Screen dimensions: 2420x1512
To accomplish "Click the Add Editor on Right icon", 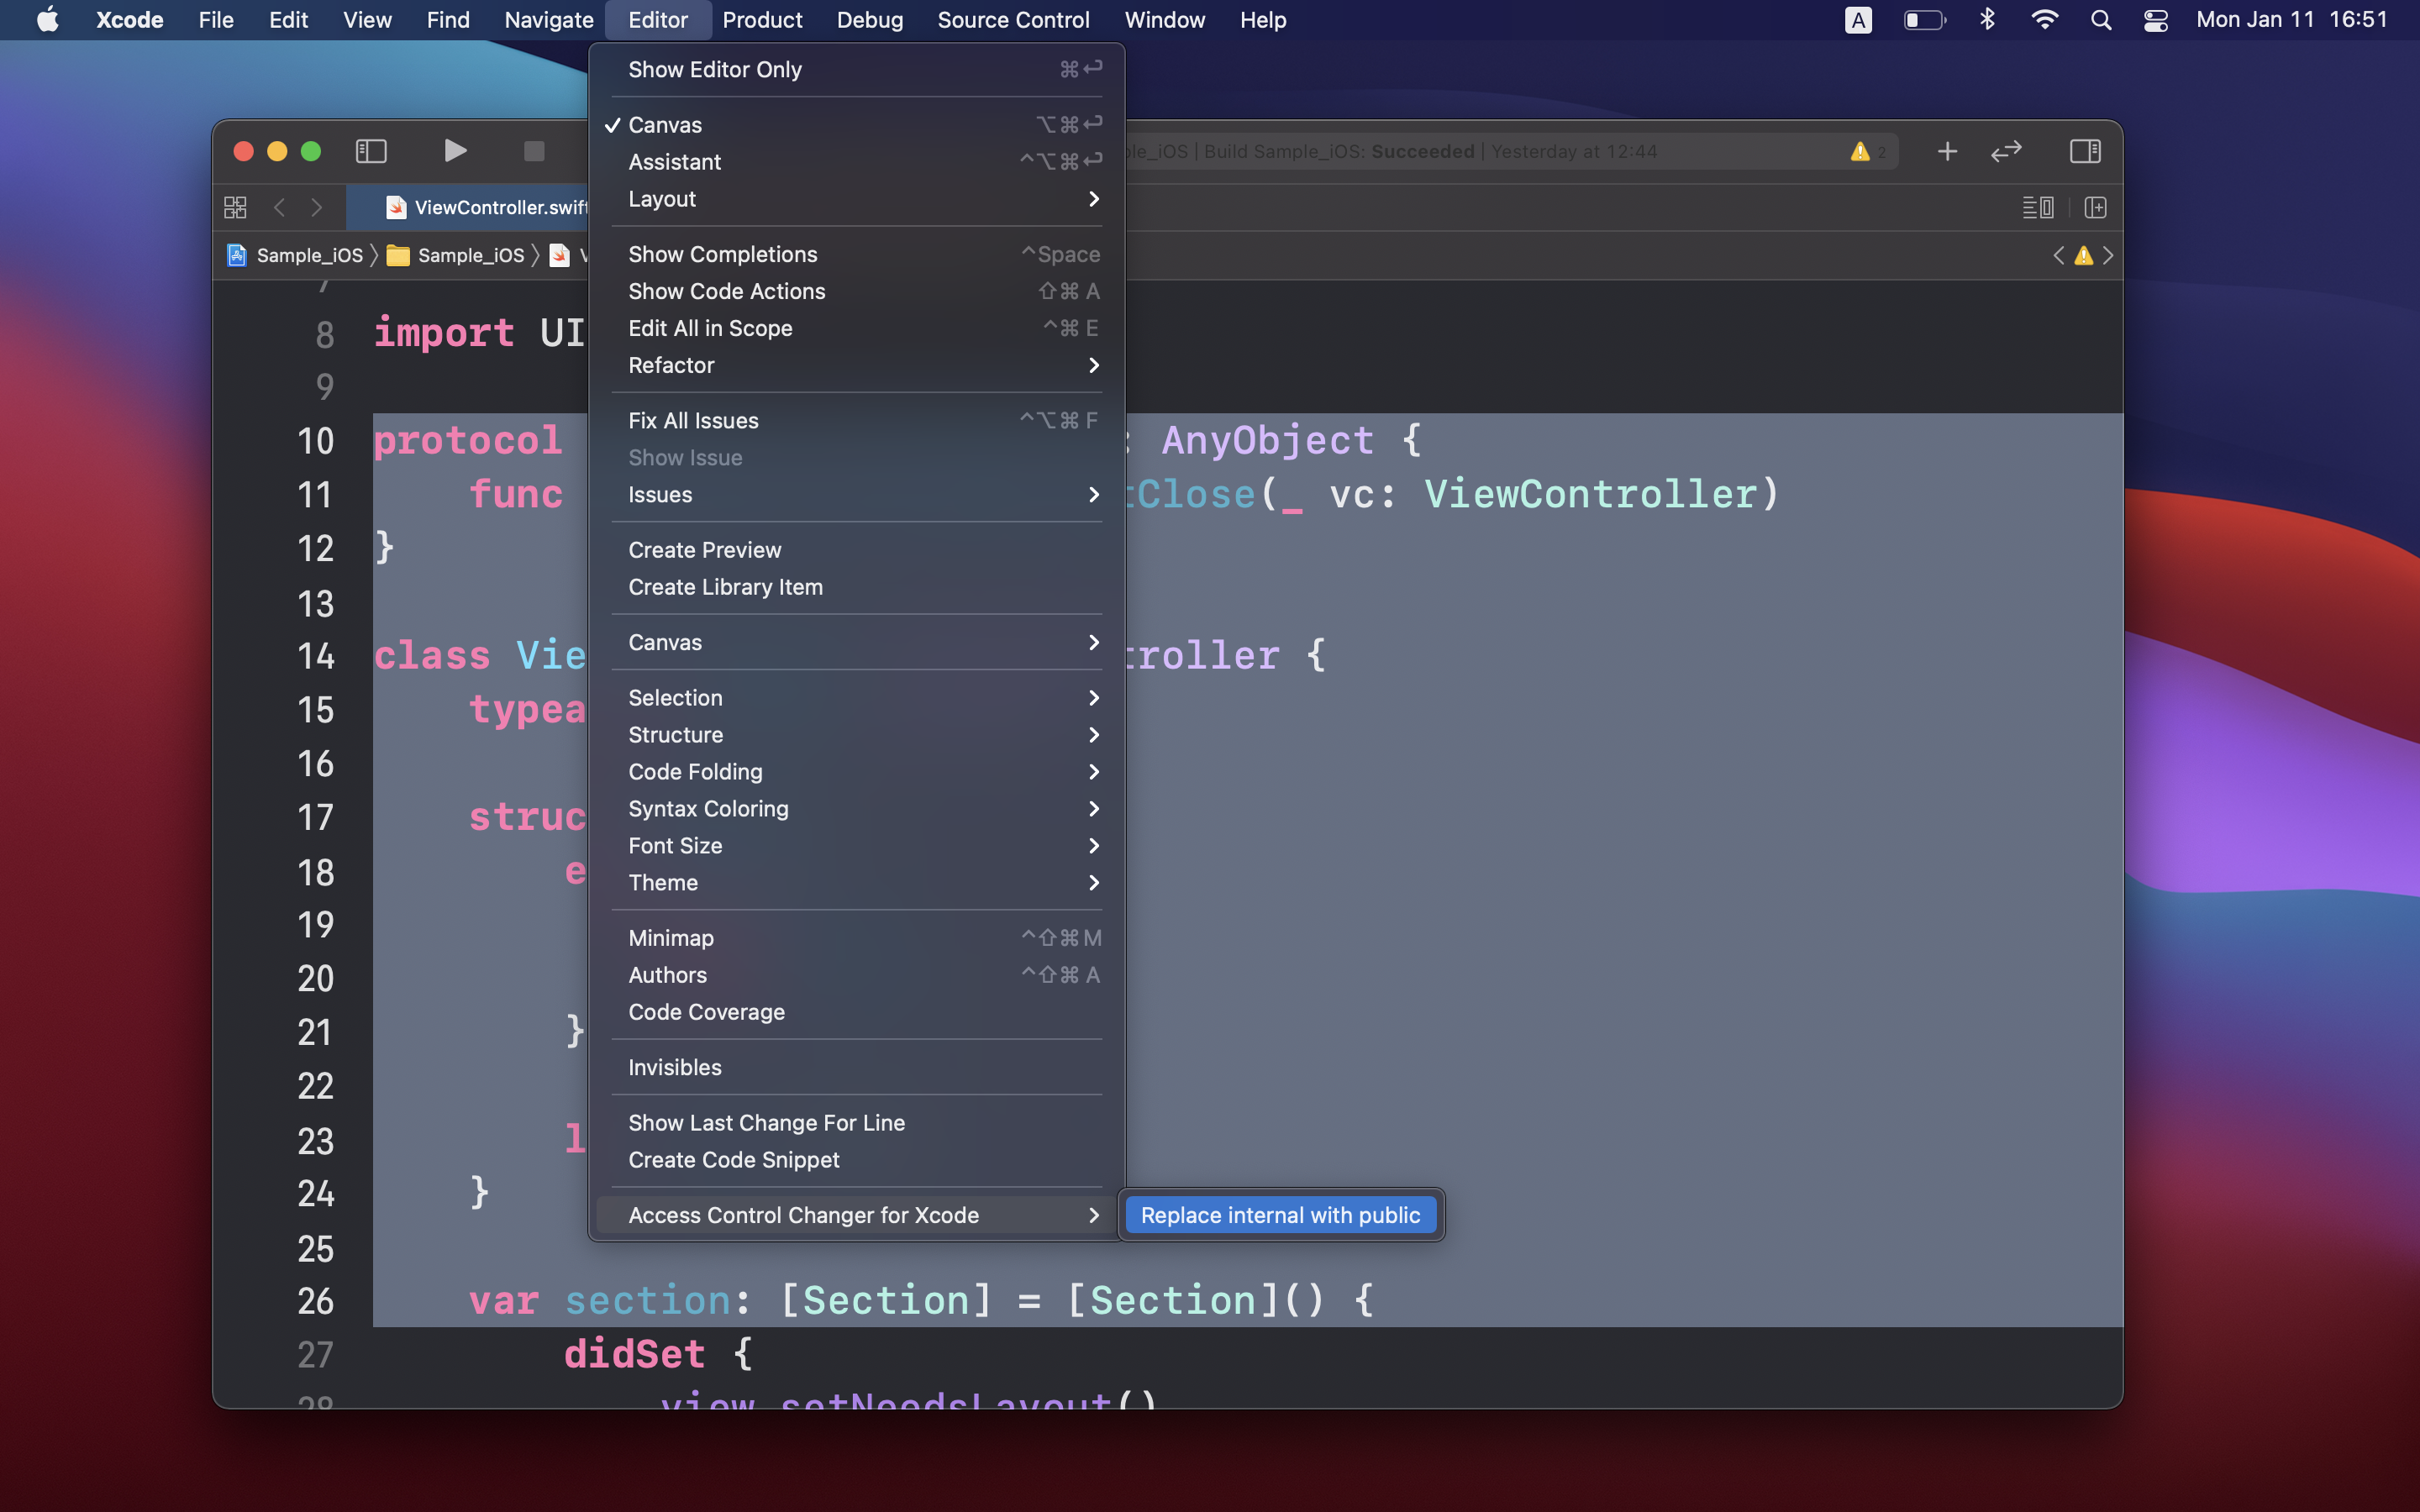I will [2095, 207].
